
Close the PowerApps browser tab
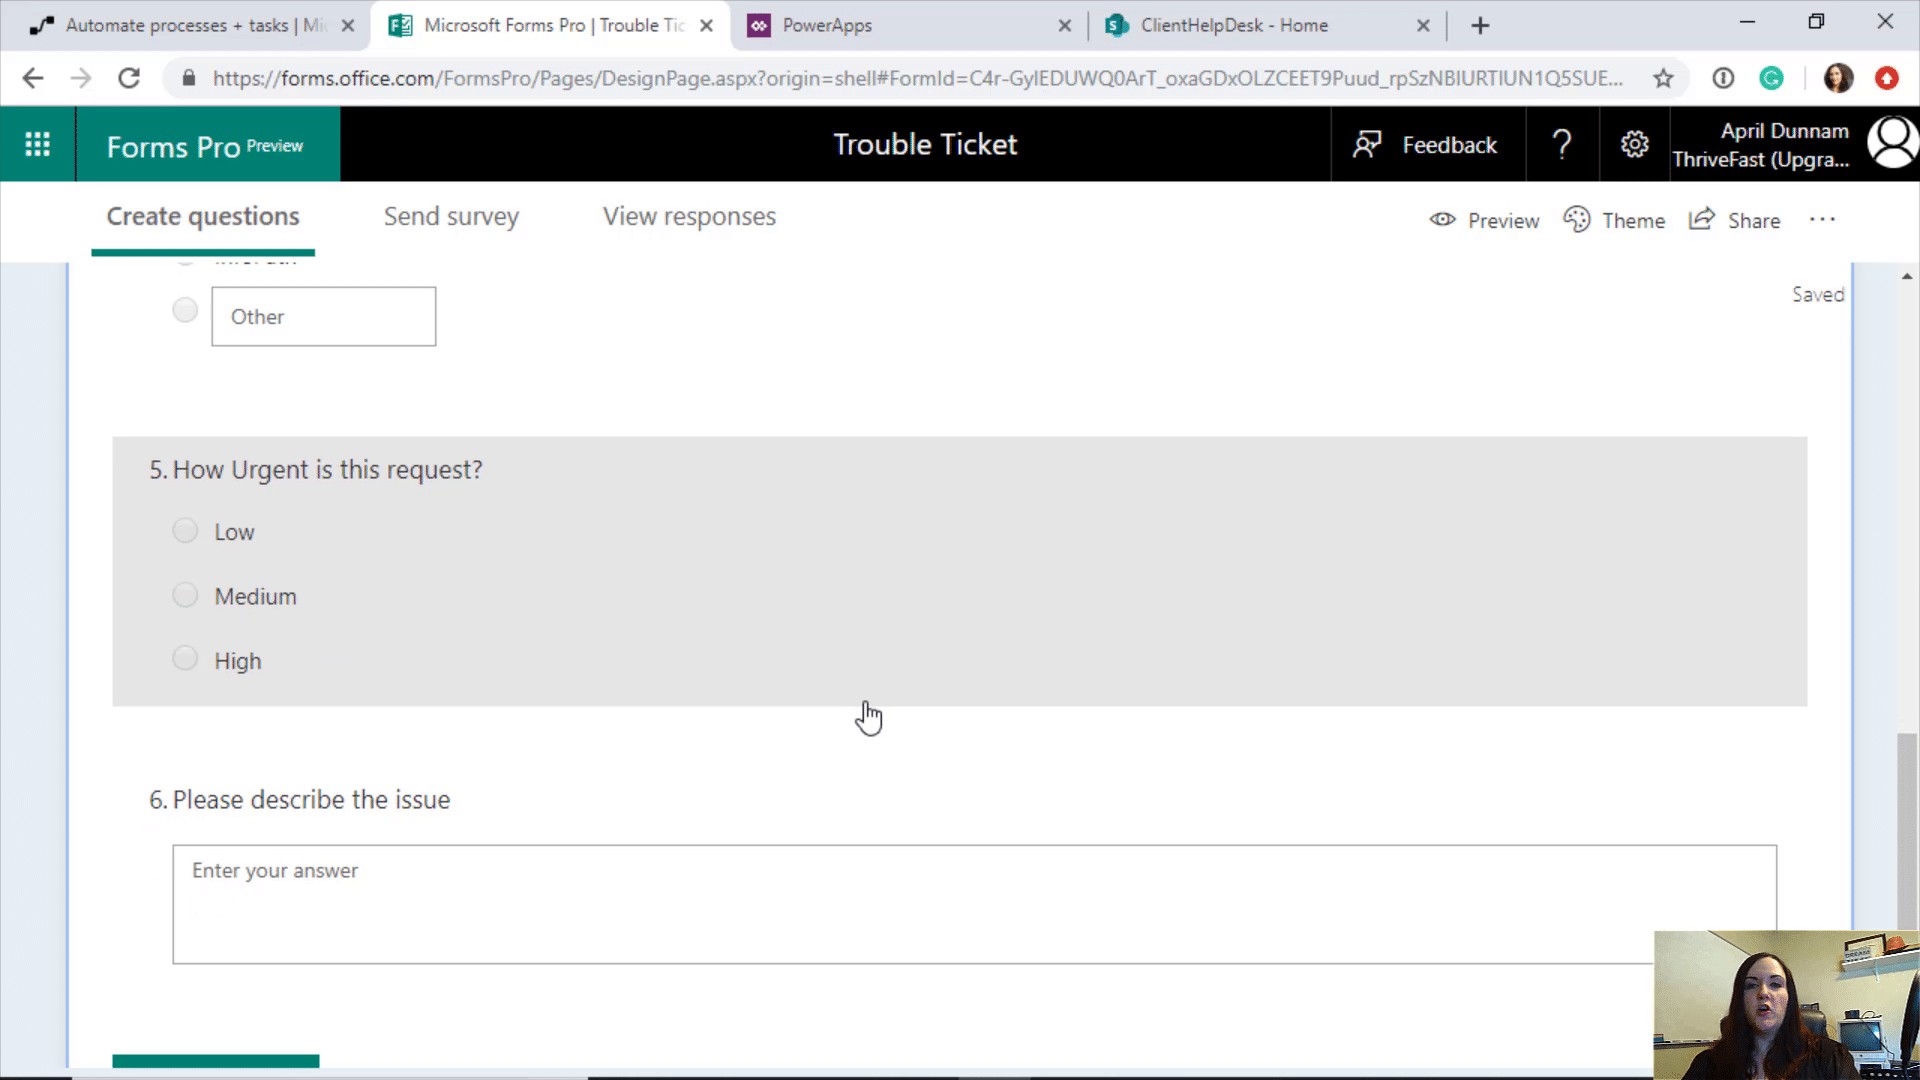(1065, 25)
